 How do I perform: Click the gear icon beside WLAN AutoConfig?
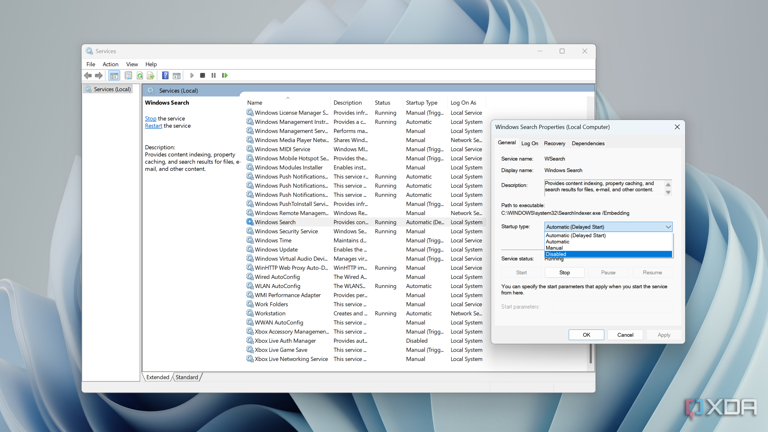click(x=250, y=286)
